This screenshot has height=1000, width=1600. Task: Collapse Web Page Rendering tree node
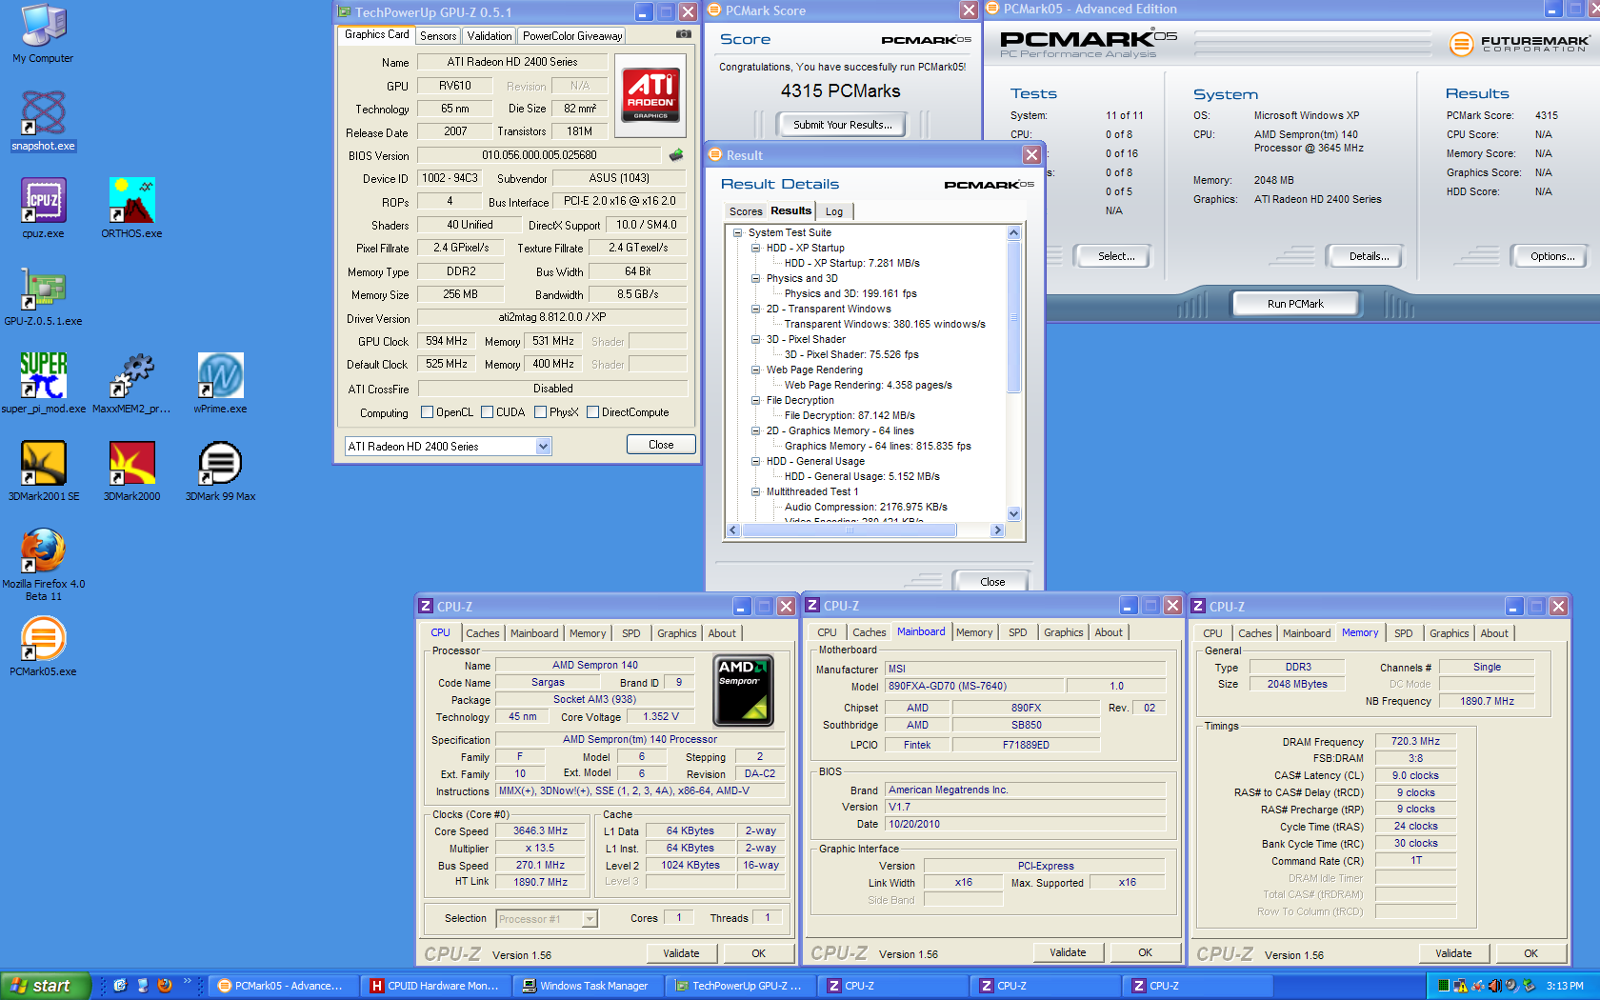pyautogui.click(x=756, y=370)
